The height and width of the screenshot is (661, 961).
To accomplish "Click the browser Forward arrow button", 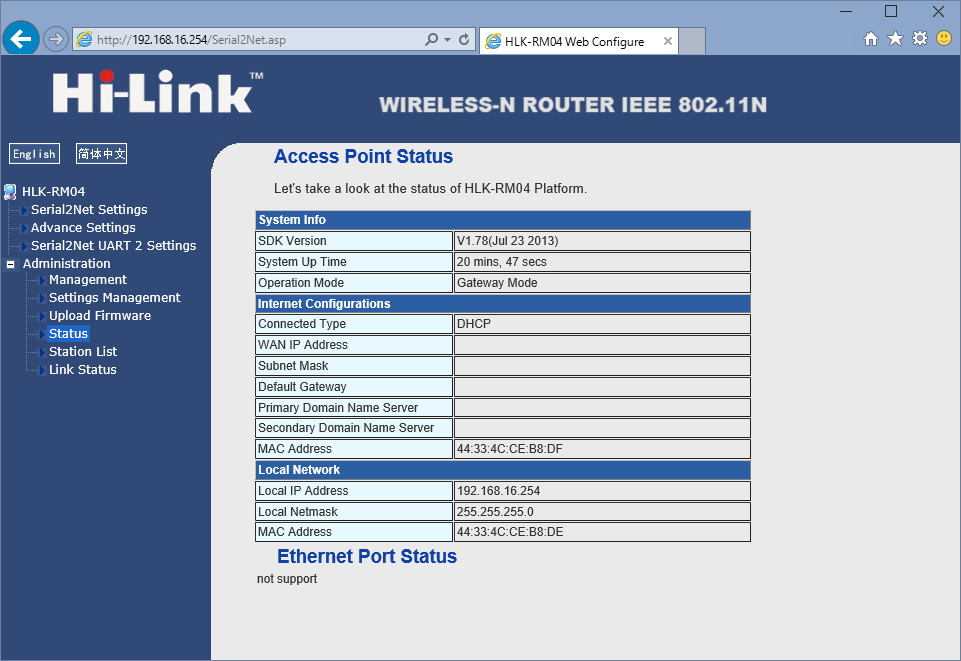I will coord(56,40).
